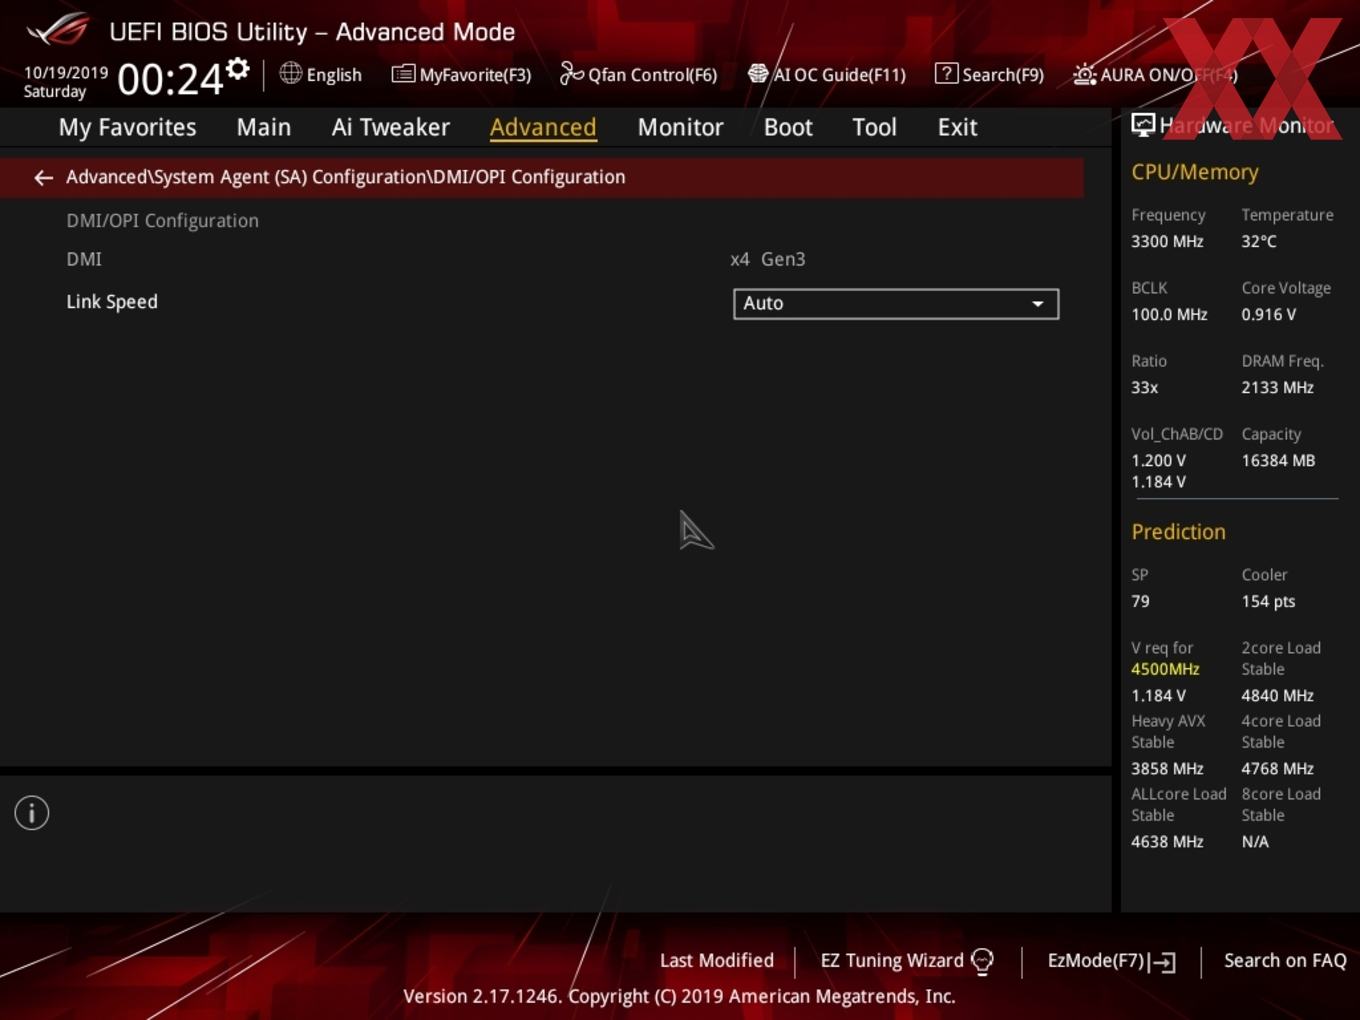Screen dimensions: 1360x1020
Task: Click the SP value 79
Action: (1140, 602)
